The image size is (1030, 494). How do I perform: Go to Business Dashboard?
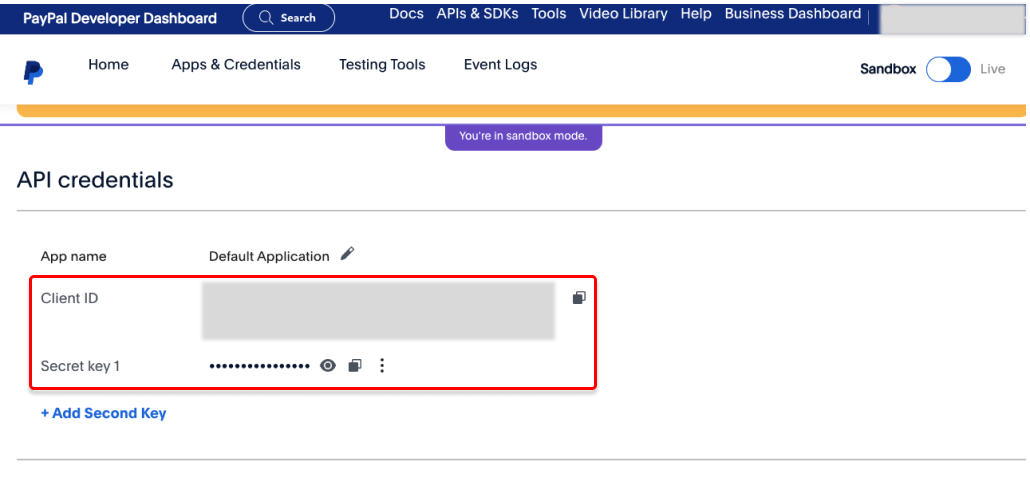tap(793, 14)
